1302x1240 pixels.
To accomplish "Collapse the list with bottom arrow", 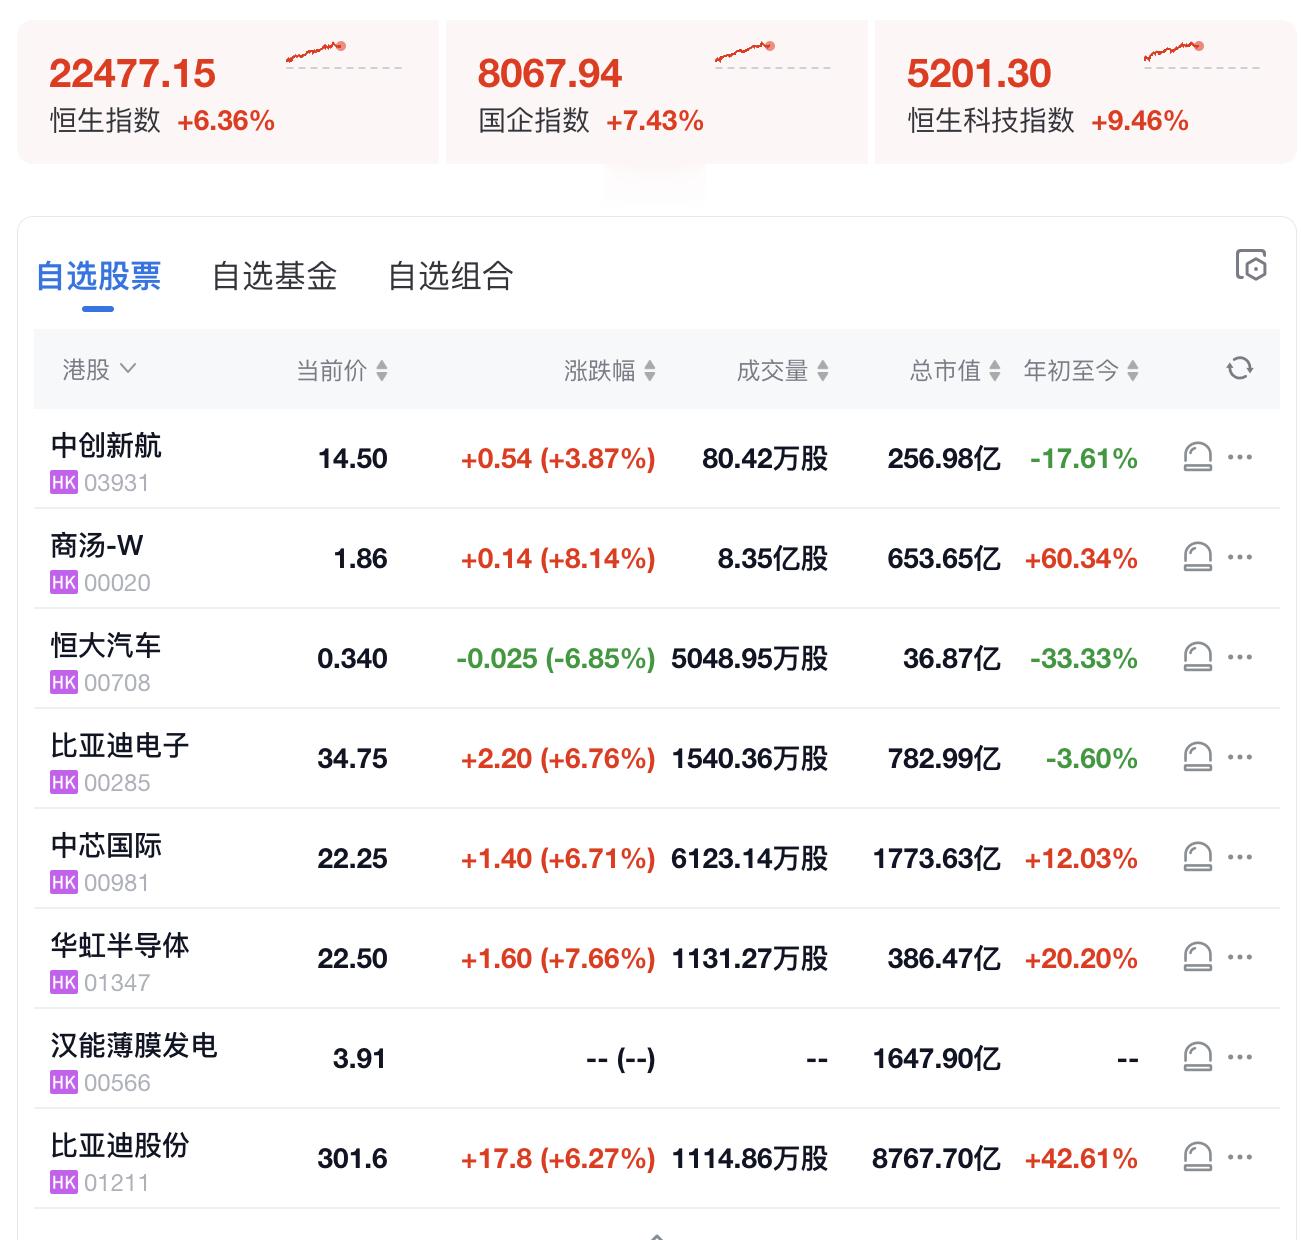I will tap(656, 1235).
